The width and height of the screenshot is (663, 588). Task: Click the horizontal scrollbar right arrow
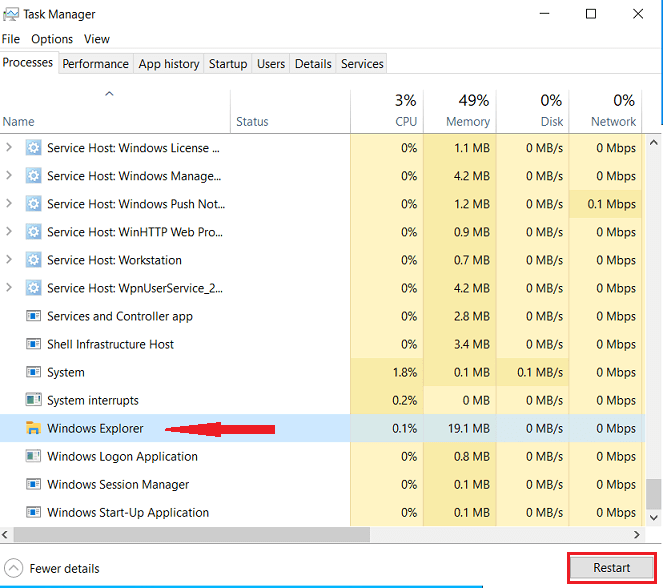coord(637,534)
